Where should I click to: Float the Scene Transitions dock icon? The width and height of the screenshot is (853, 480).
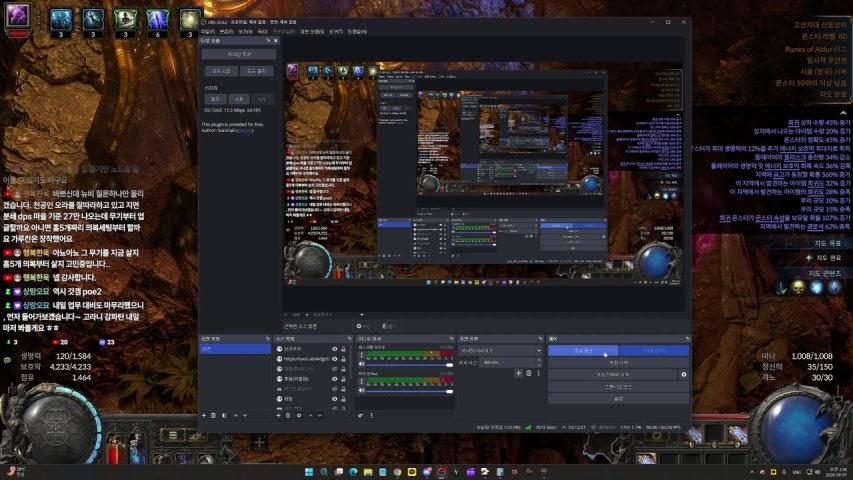[540, 339]
